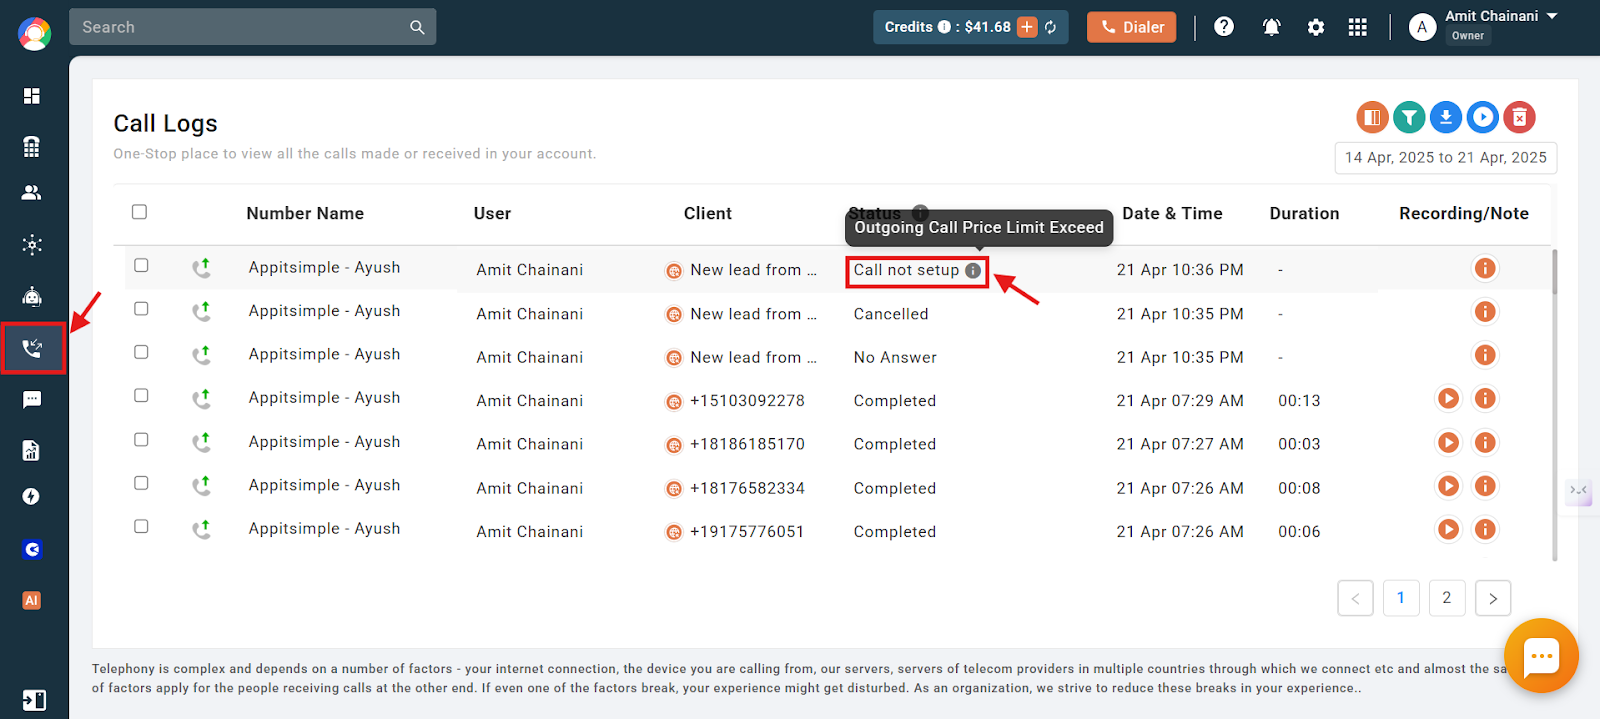Click info icon beside Call not setup

click(973, 270)
